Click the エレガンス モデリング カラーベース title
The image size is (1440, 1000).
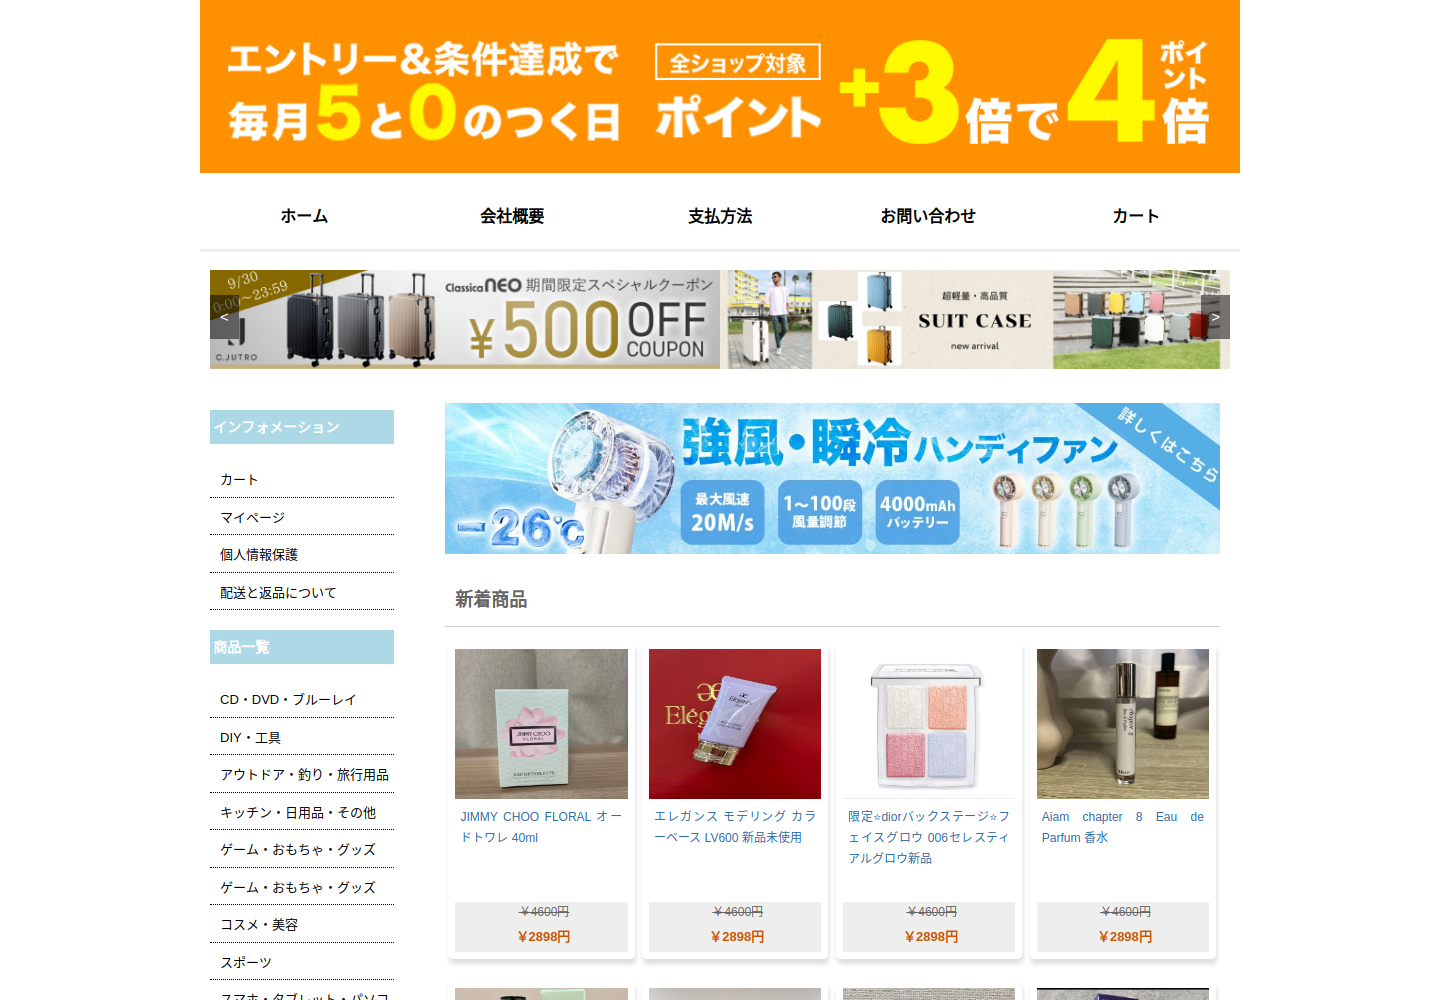pyautogui.click(x=735, y=827)
